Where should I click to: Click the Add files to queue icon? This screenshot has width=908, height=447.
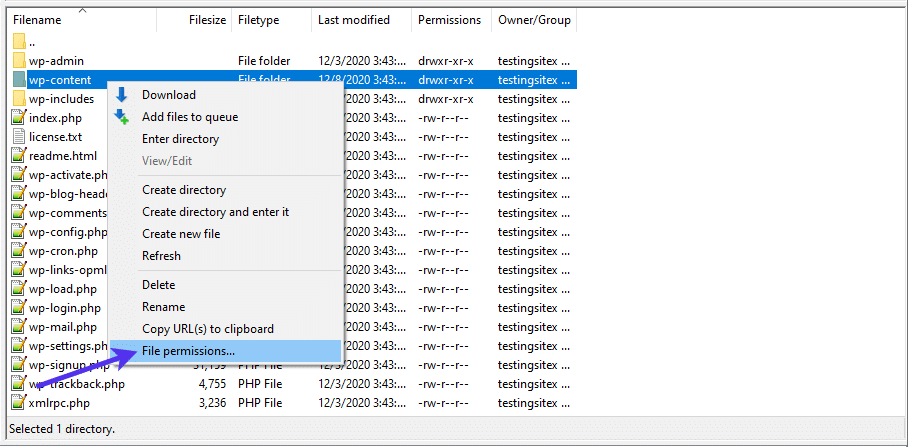122,117
